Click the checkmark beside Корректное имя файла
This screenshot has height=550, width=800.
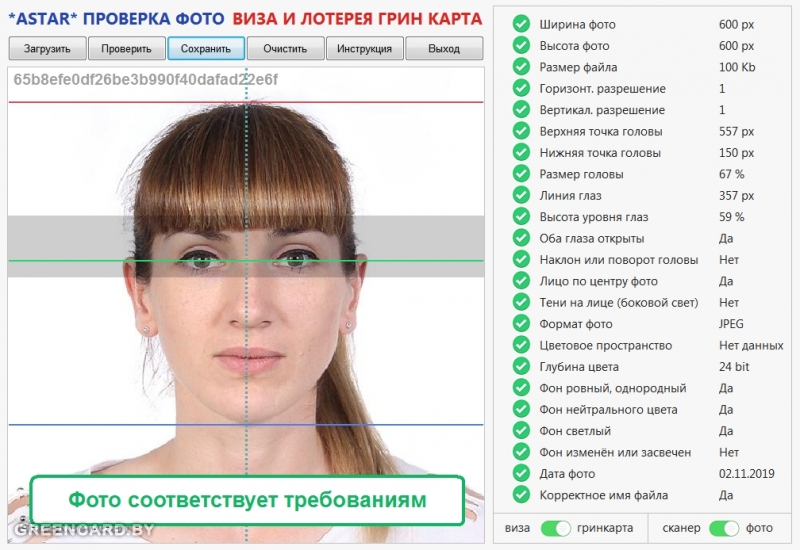click(521, 495)
